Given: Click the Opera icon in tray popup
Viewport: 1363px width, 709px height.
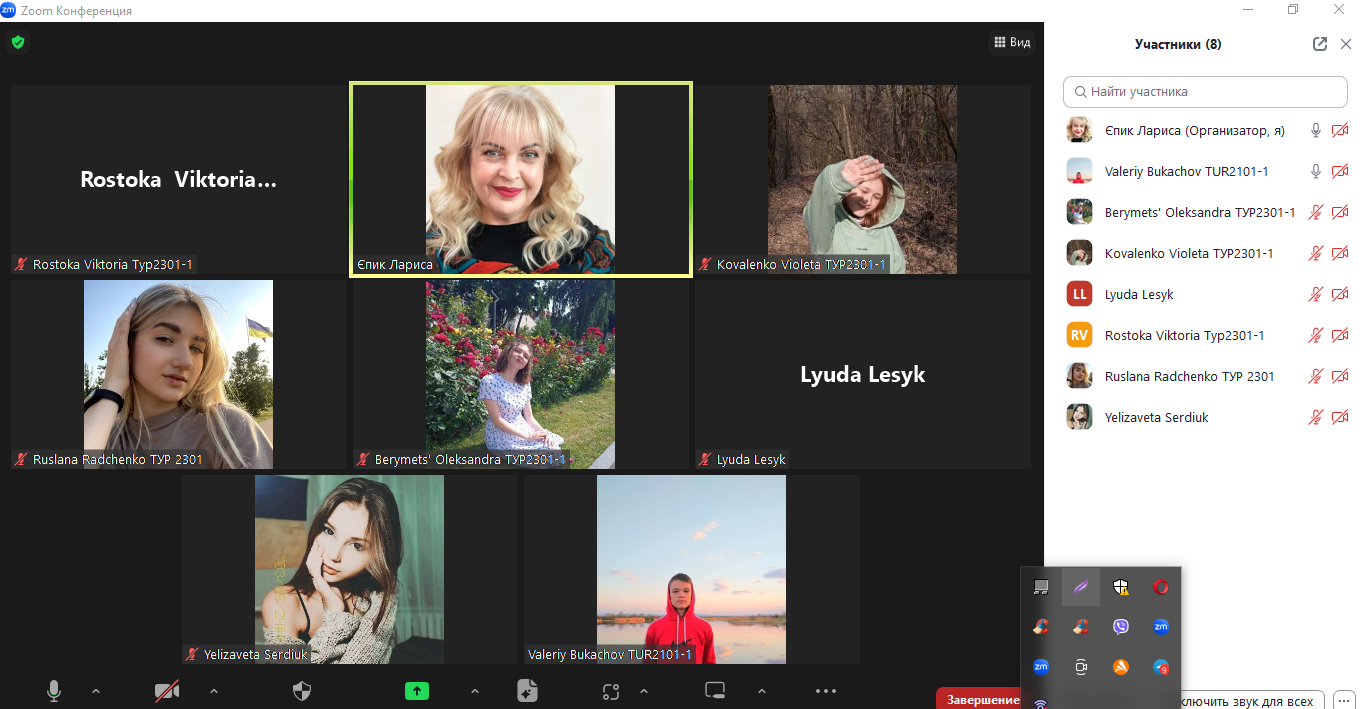Looking at the screenshot, I should coord(1160,587).
